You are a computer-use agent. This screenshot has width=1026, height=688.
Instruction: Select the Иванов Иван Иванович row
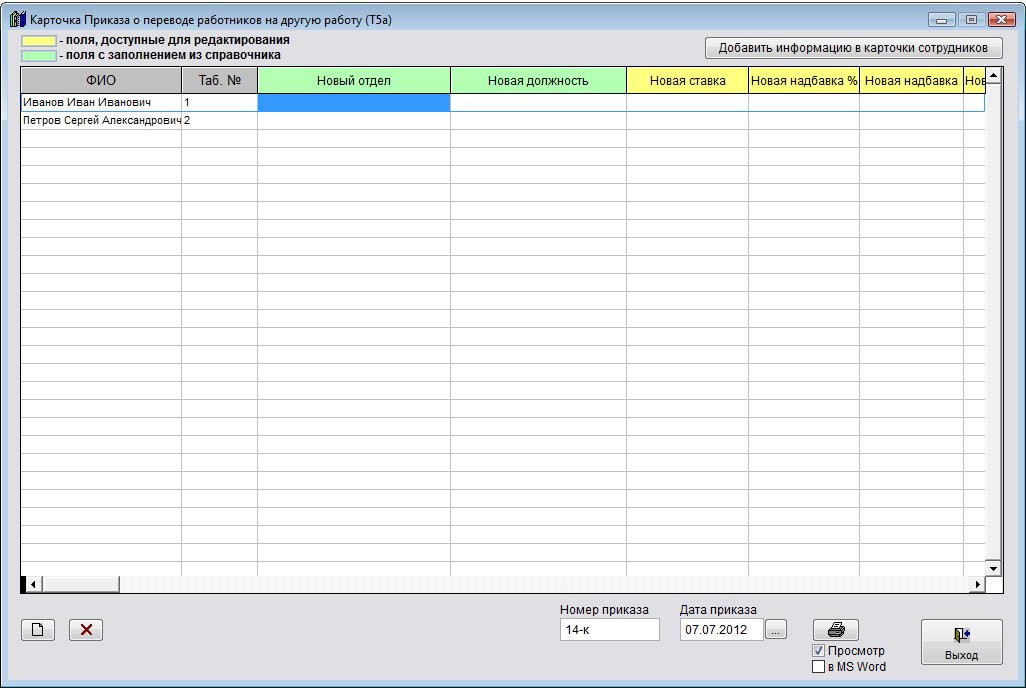[503, 102]
